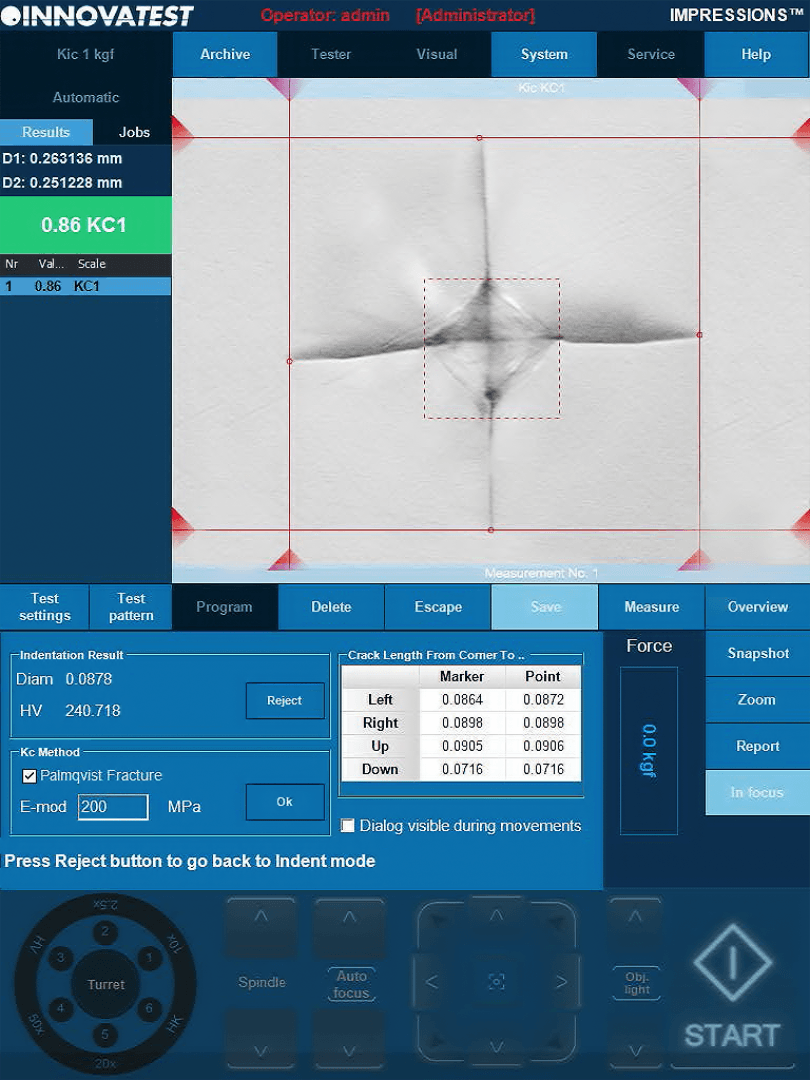Viewport: 810px width, 1080px height.
Task: Move the stage diagonally down-right
Action: (555, 1041)
